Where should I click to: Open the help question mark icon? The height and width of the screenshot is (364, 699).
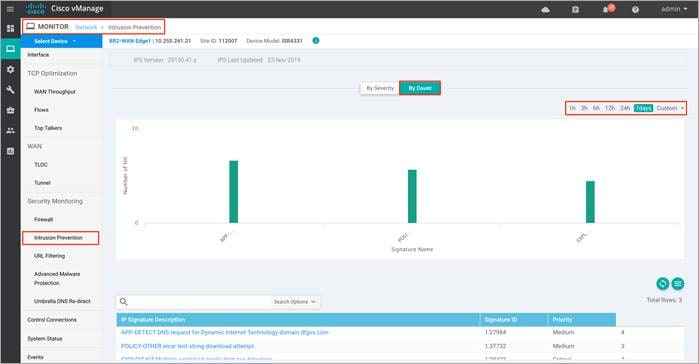click(635, 9)
